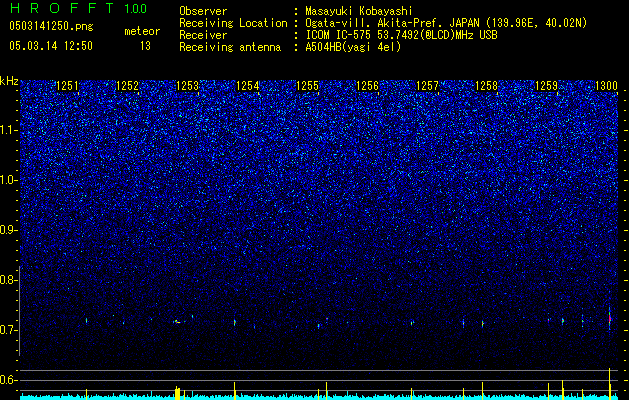The width and height of the screenshot is (629, 400).
Task: Click the 0.6 kHz axis label
Action: (x=8, y=380)
